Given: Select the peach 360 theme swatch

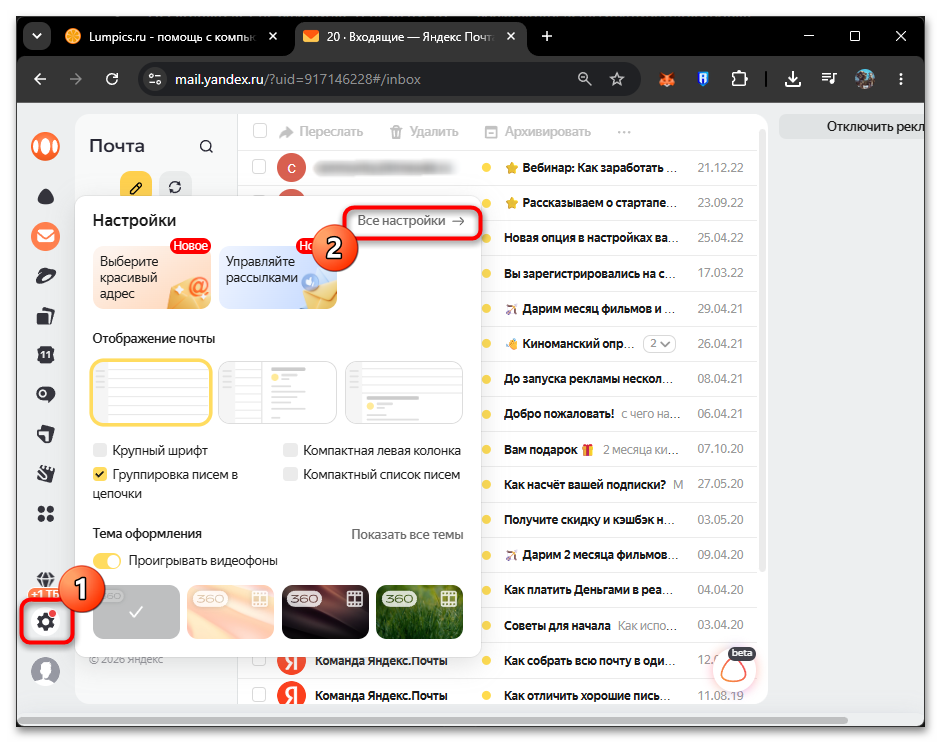Looking at the screenshot, I should (x=230, y=612).
